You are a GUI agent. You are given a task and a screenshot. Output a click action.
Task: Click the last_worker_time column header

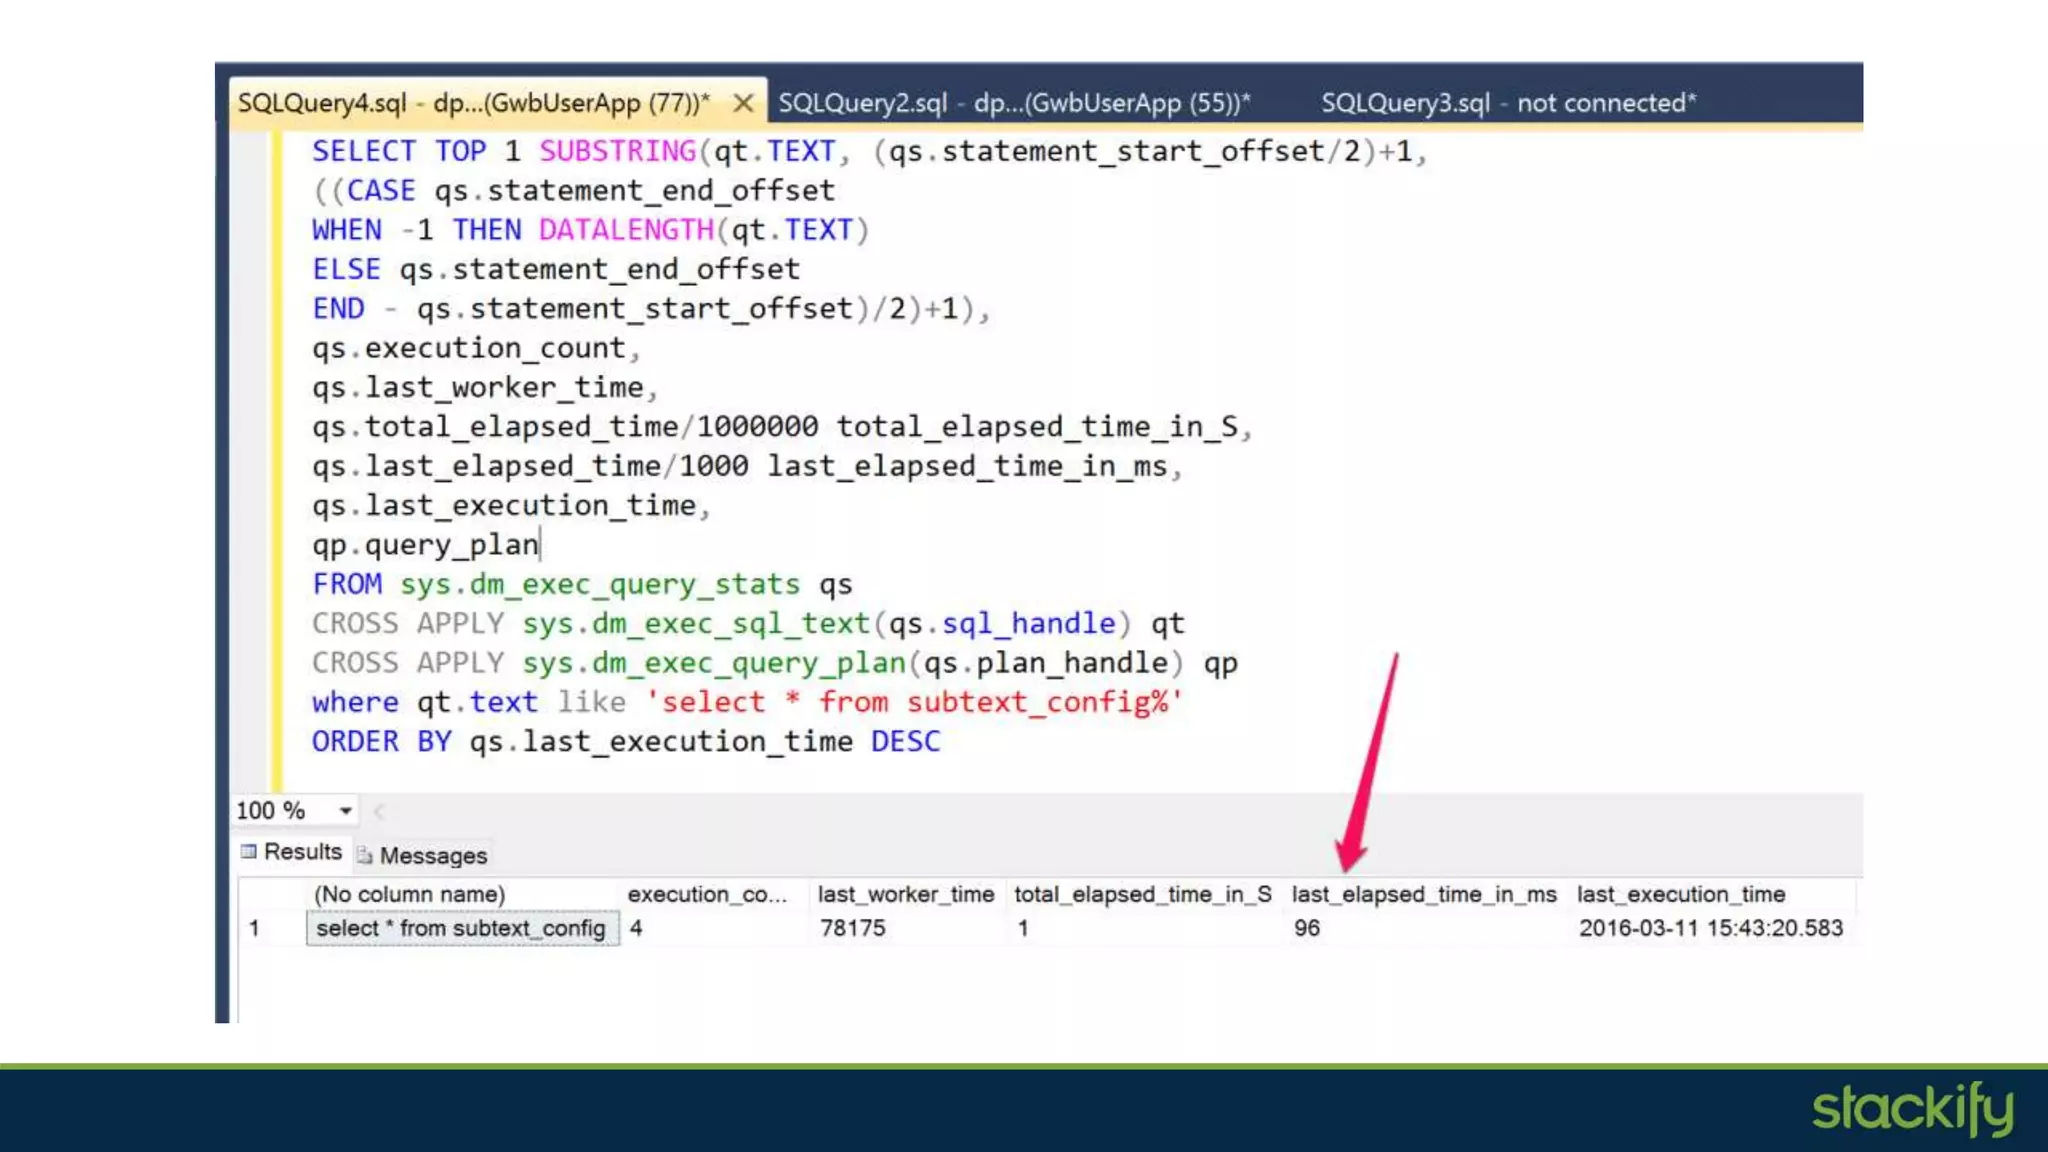coord(905,895)
